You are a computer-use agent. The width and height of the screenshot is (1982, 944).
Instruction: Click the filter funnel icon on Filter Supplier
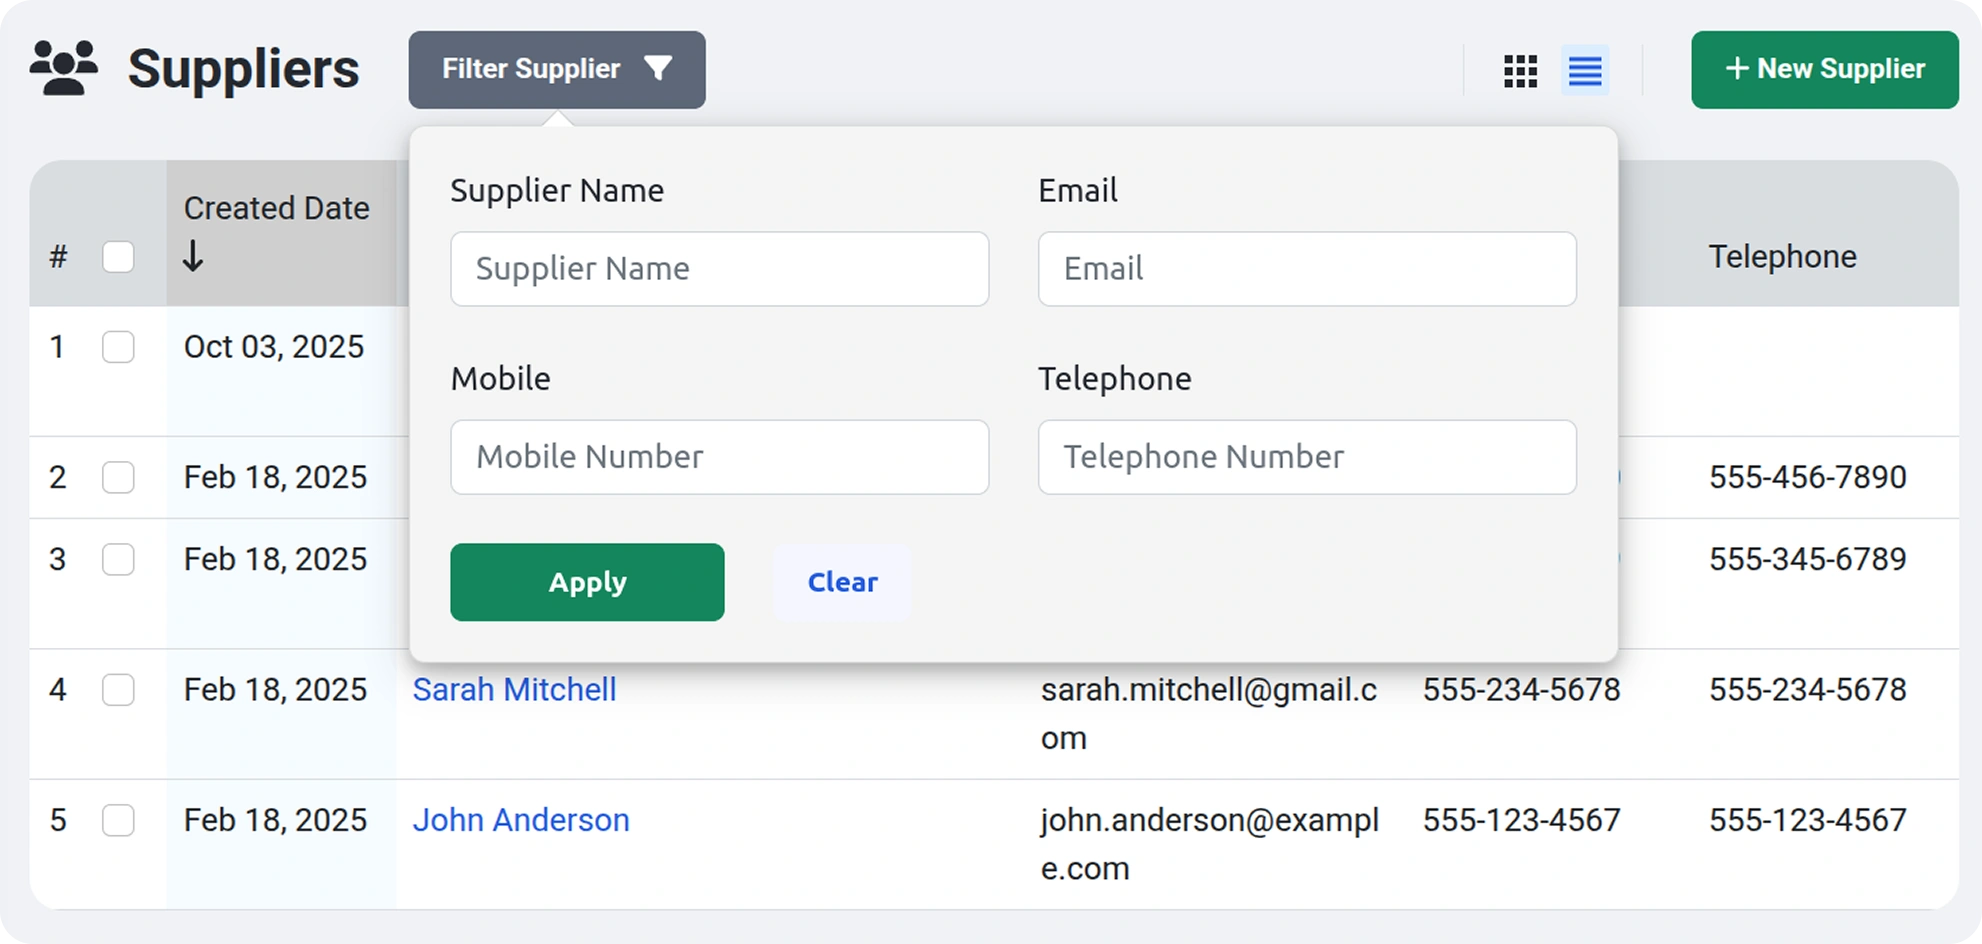click(x=659, y=69)
